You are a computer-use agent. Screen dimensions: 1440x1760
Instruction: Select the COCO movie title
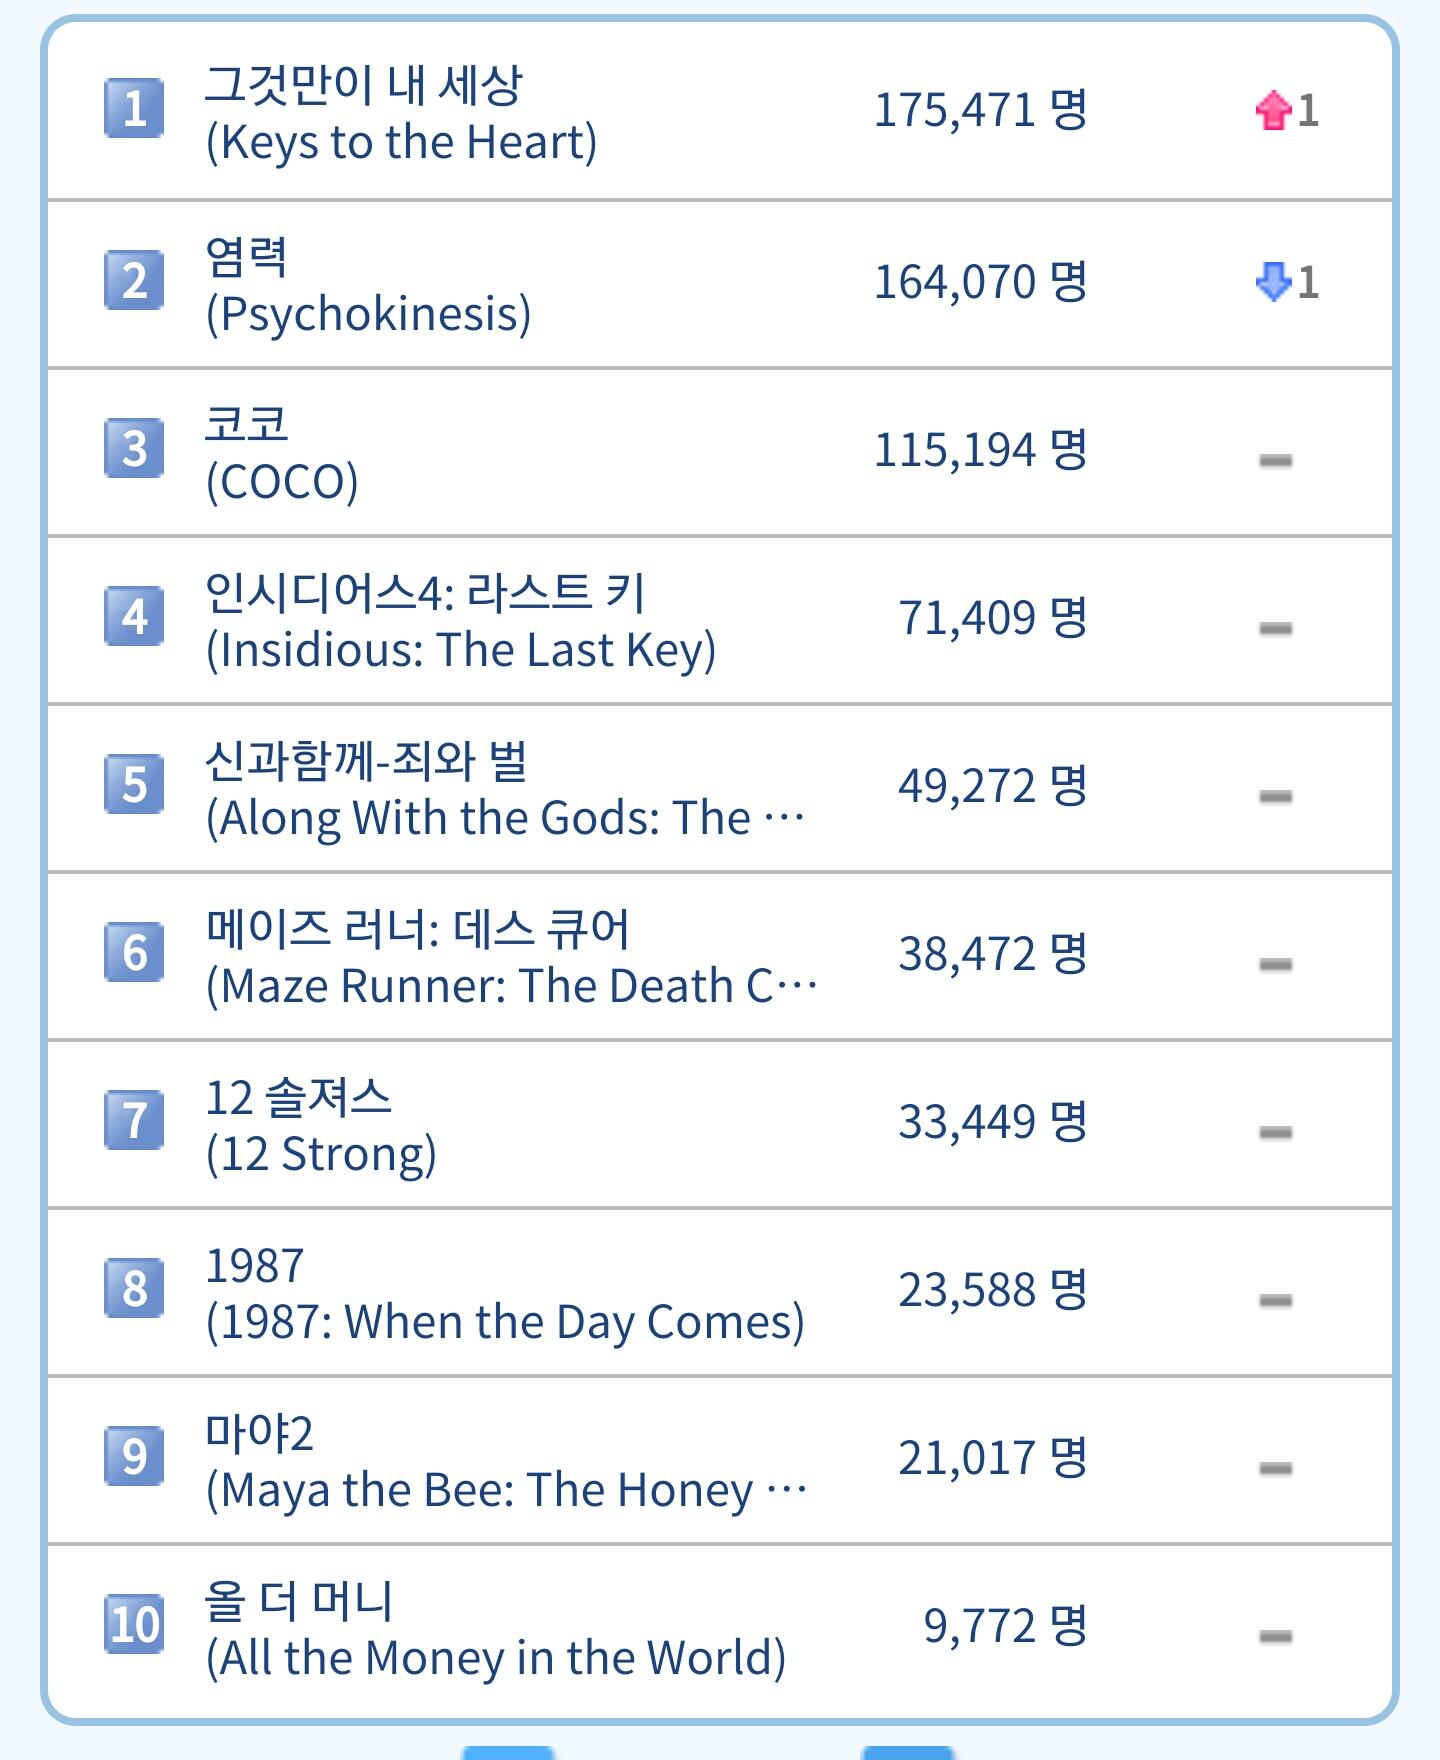pyautogui.click(x=281, y=453)
